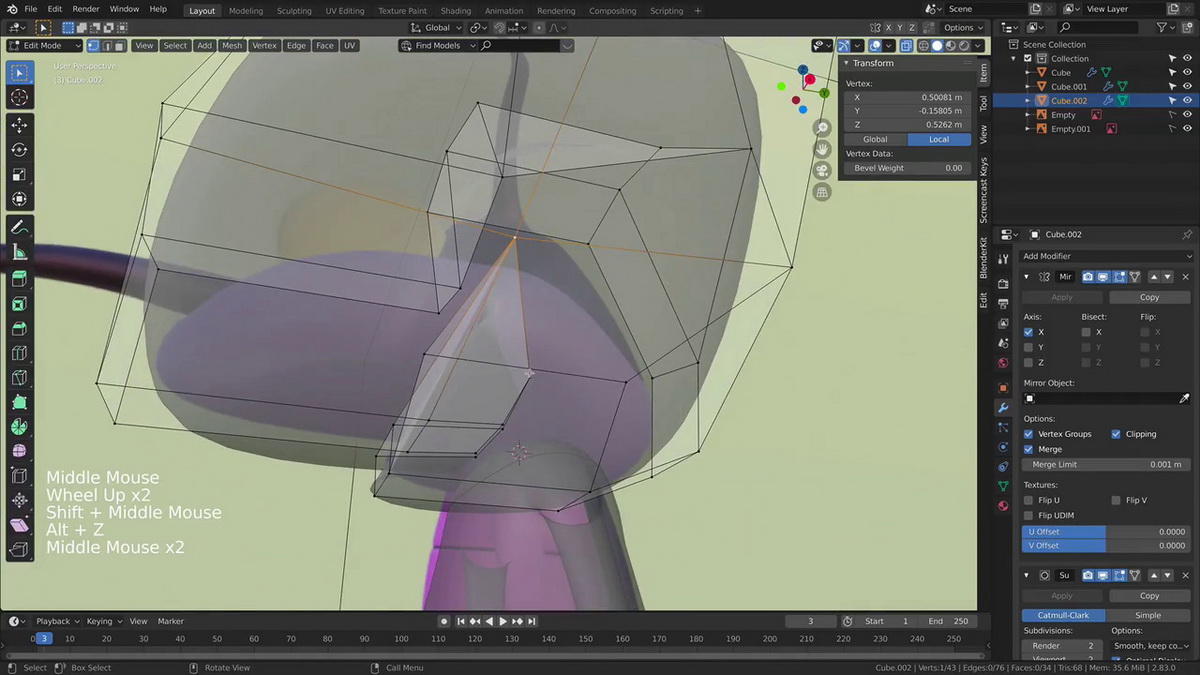
Task: Collapse the Mirror modifier panel
Action: [1026, 277]
